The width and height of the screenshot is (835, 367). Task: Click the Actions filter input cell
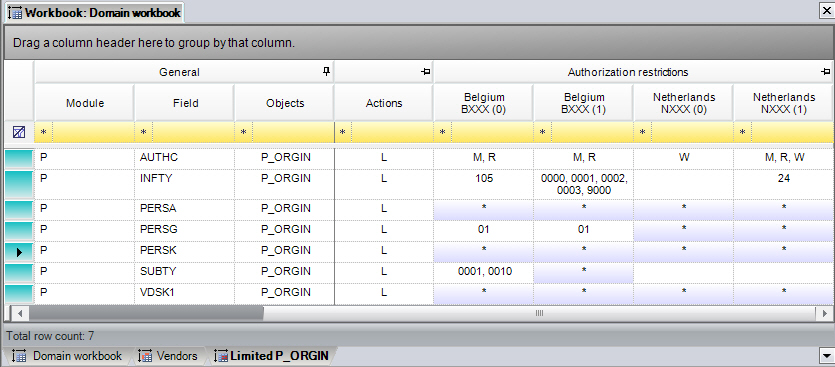click(391, 132)
